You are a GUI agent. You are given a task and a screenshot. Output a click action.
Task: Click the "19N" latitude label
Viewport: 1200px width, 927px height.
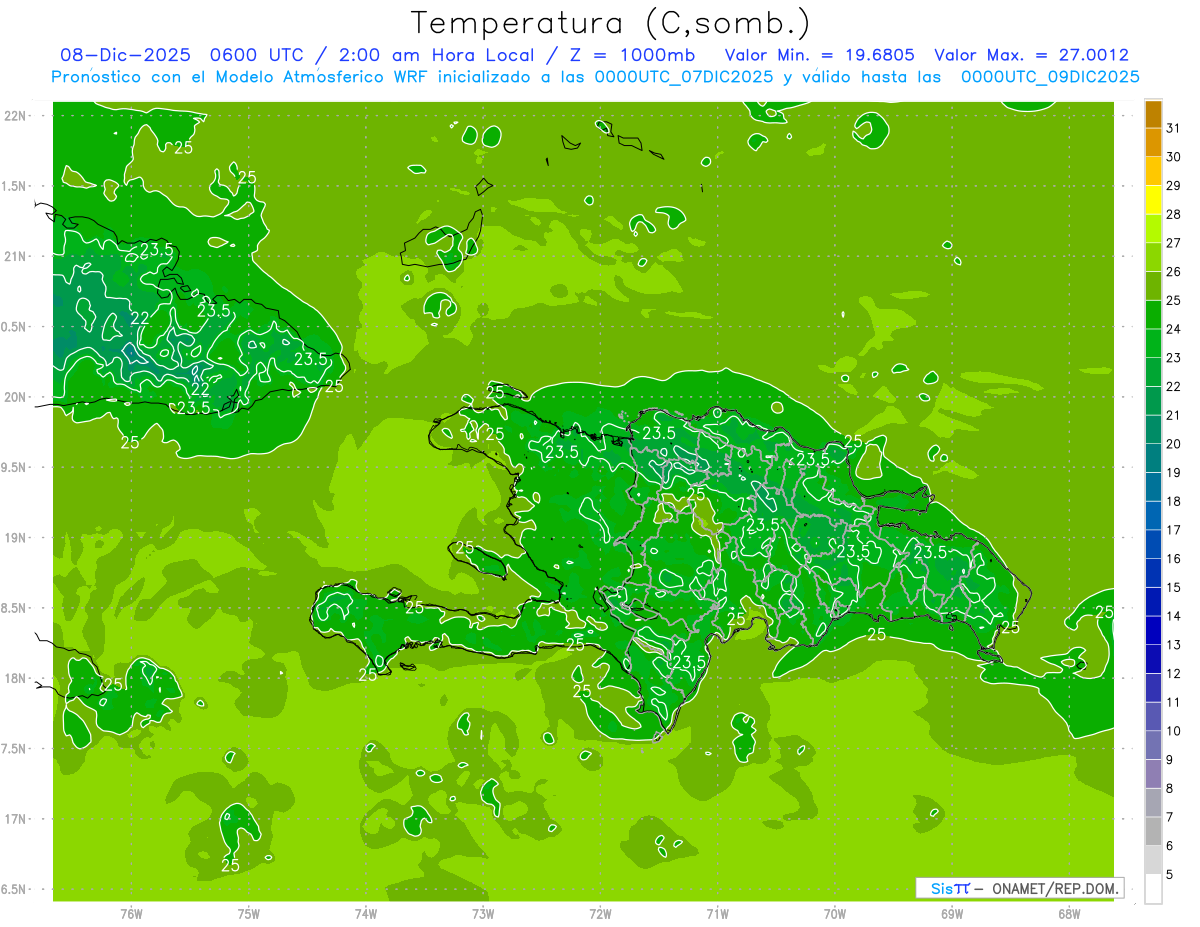tap(16, 537)
